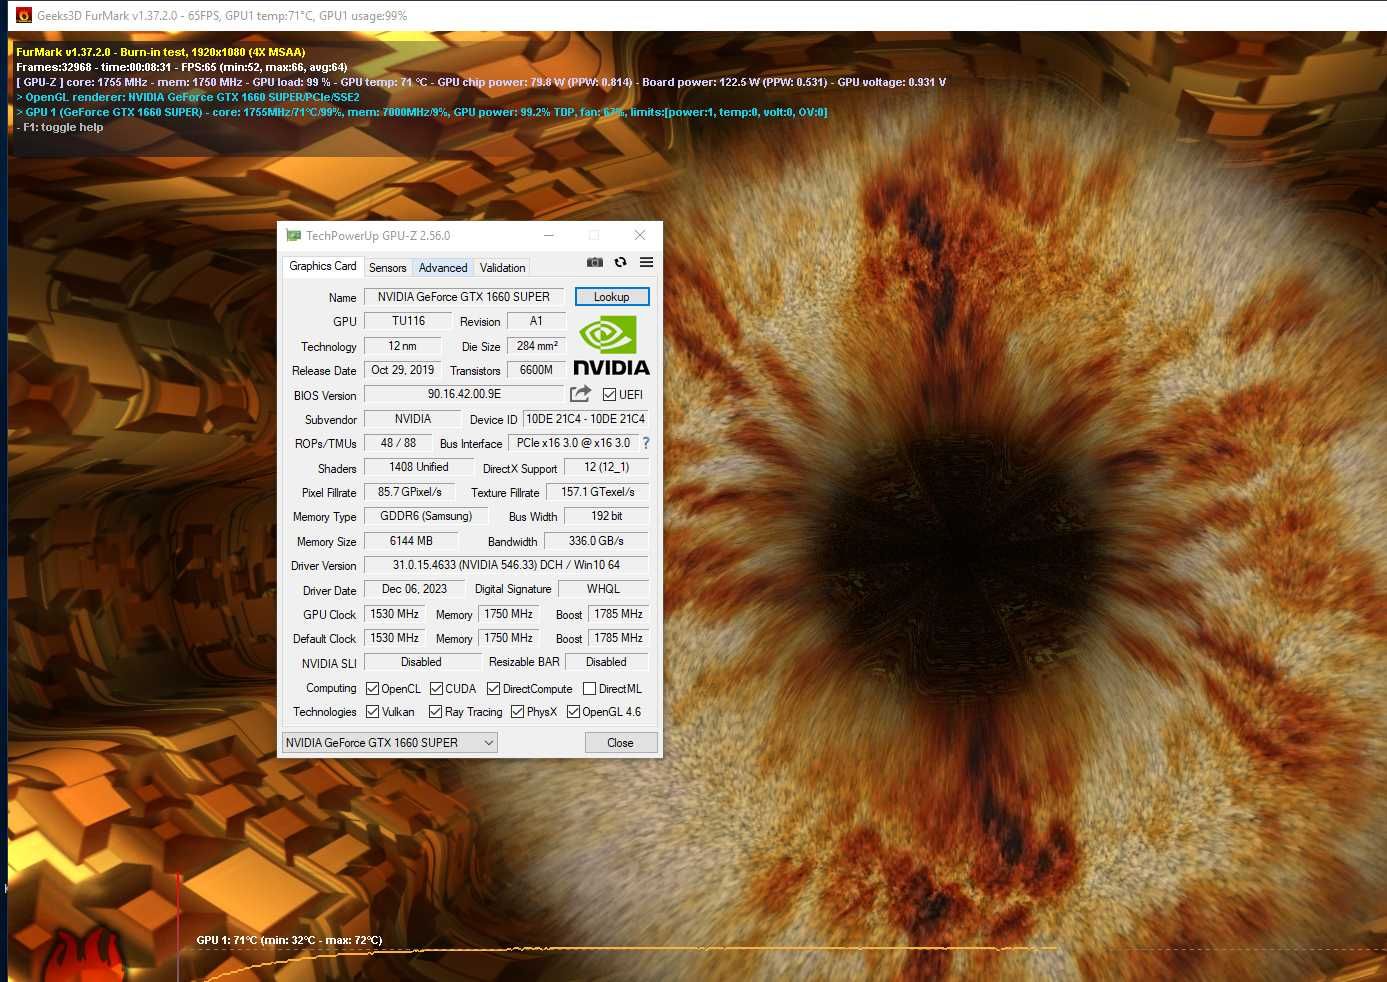Viewport: 1387px width, 982px height.
Task: Click the DirectX Support 12 (12_1) value
Action: tap(607, 467)
